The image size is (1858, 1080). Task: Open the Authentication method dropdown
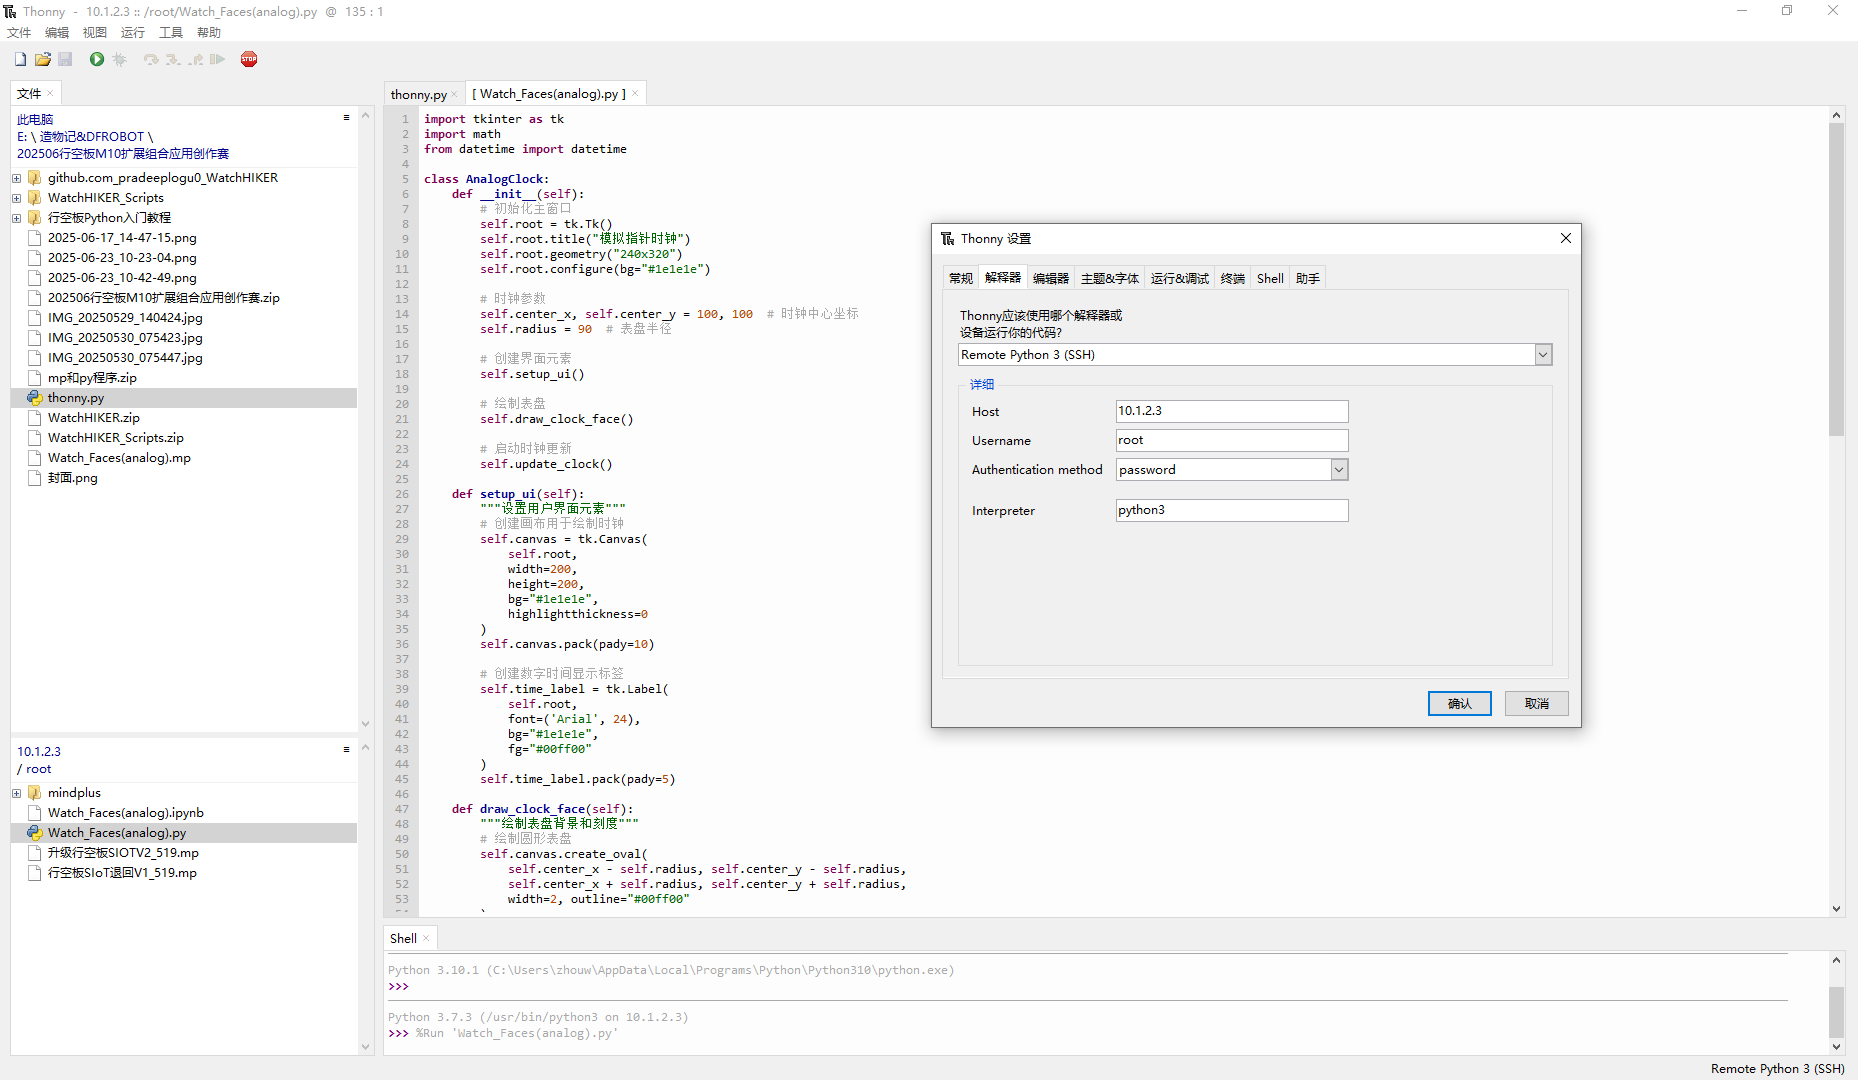1339,470
